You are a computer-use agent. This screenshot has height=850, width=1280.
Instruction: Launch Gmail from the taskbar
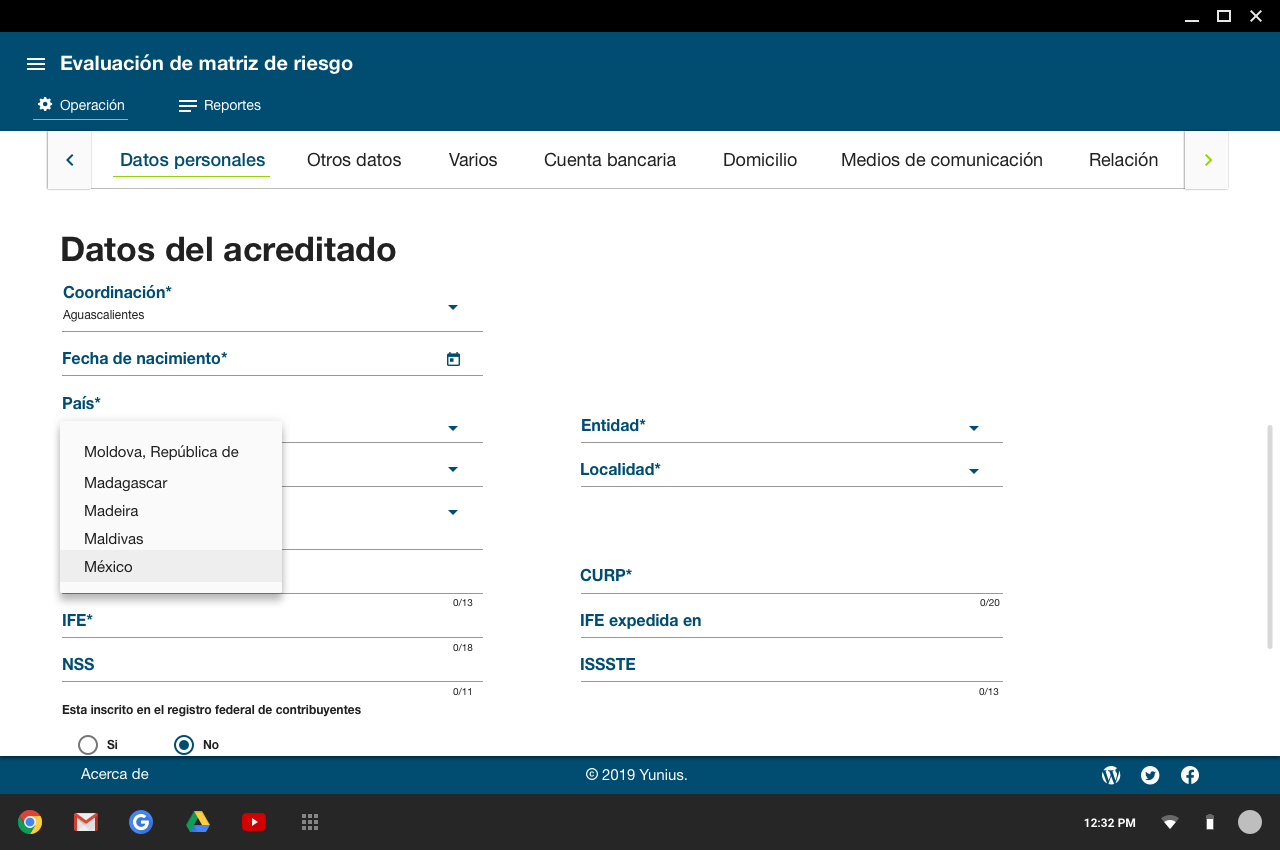pos(86,822)
